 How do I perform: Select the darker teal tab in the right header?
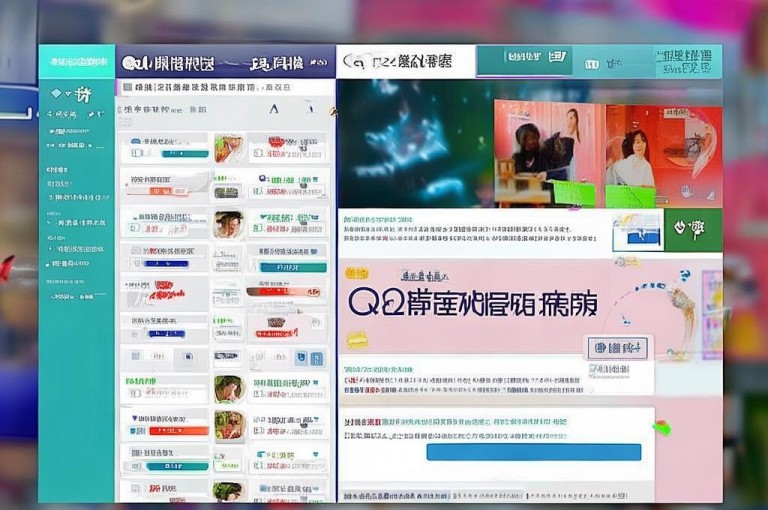525,60
